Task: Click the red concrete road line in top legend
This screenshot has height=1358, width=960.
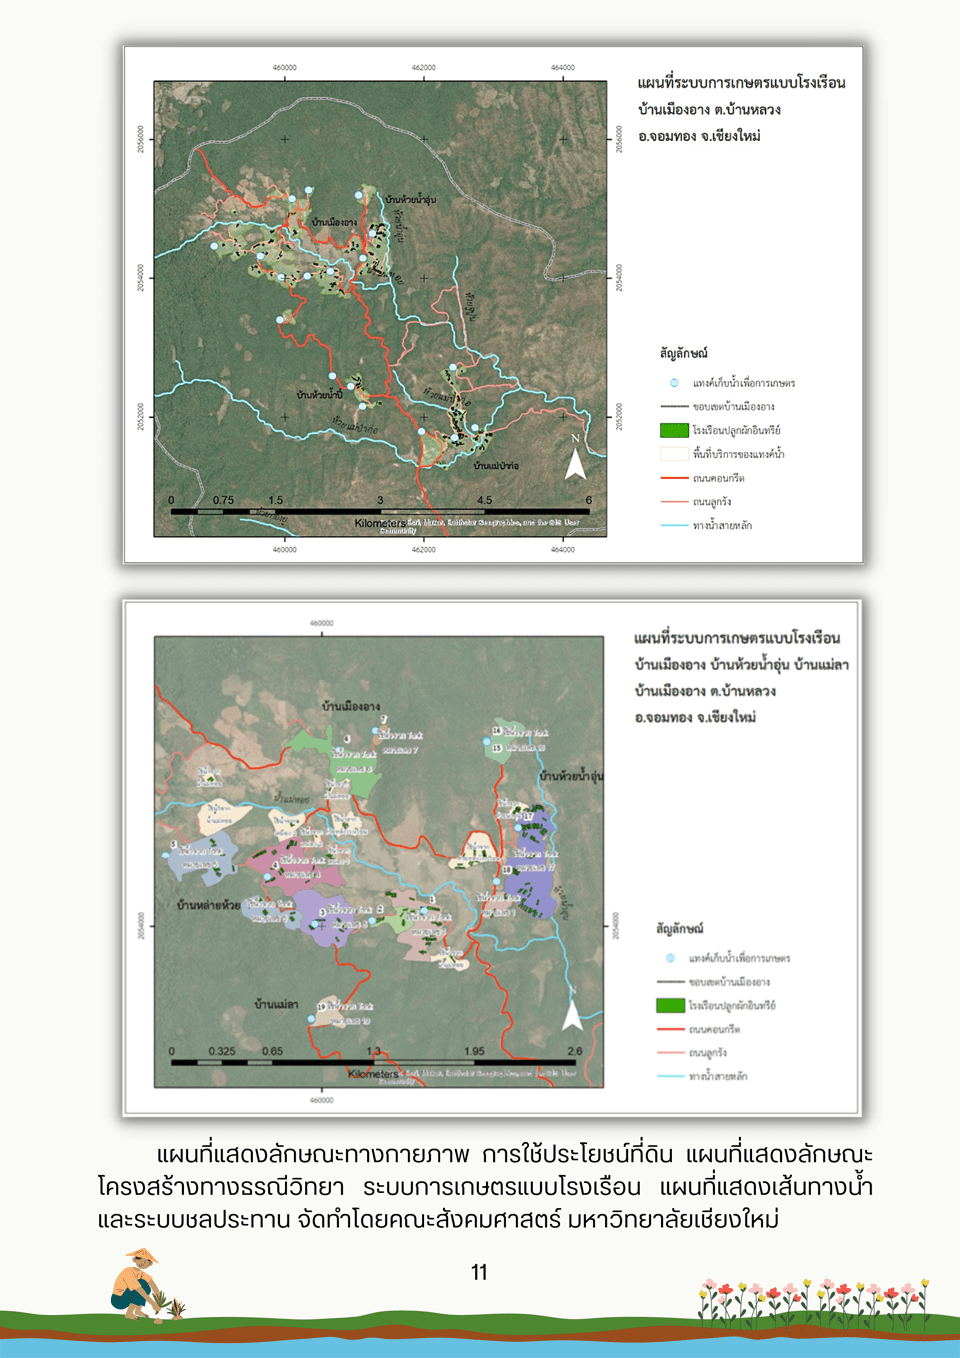Action: 674,478
